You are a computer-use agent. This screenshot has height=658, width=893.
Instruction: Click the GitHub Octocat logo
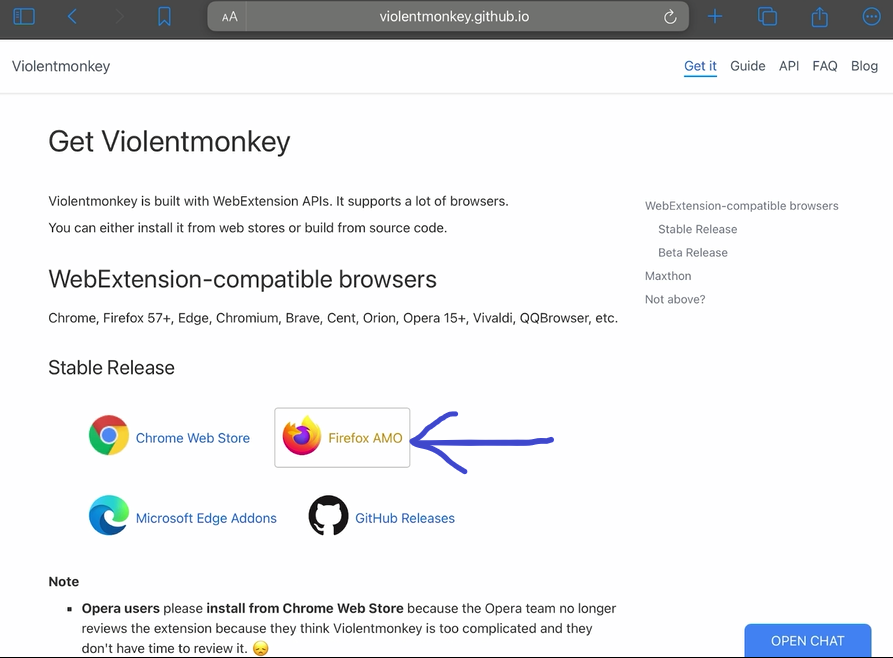[x=328, y=517]
